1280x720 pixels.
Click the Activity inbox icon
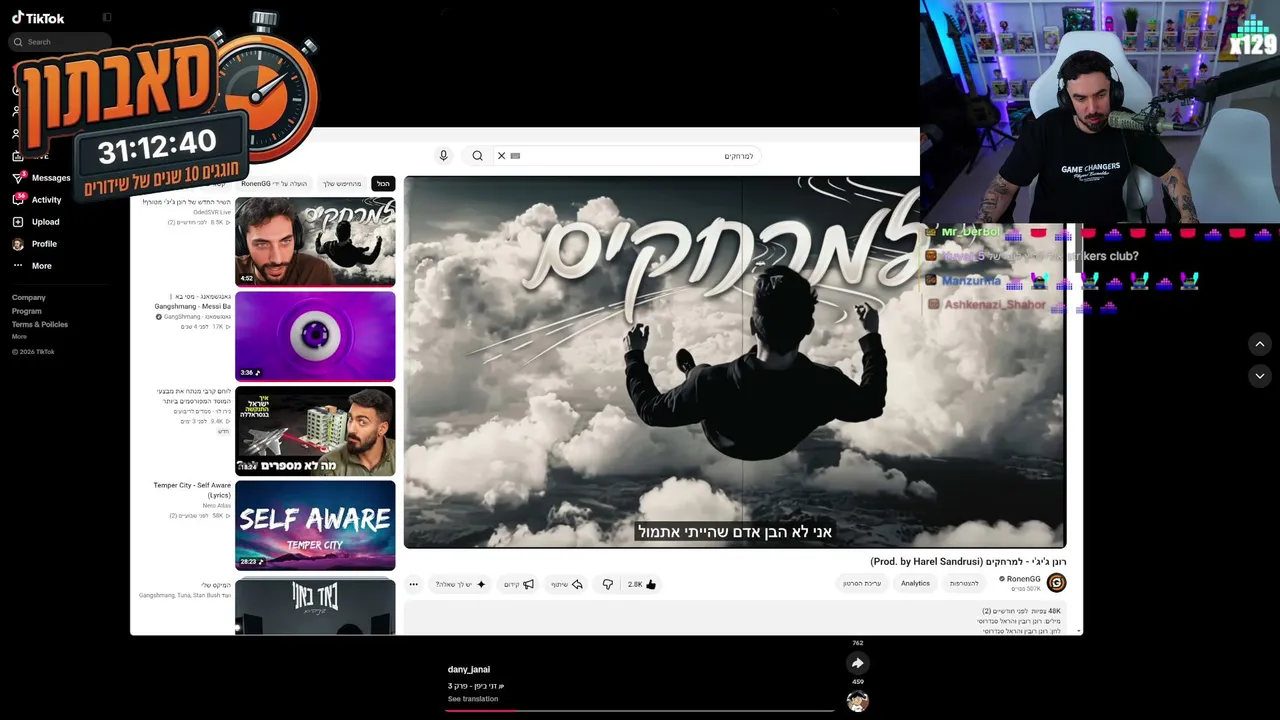[x=18, y=200]
